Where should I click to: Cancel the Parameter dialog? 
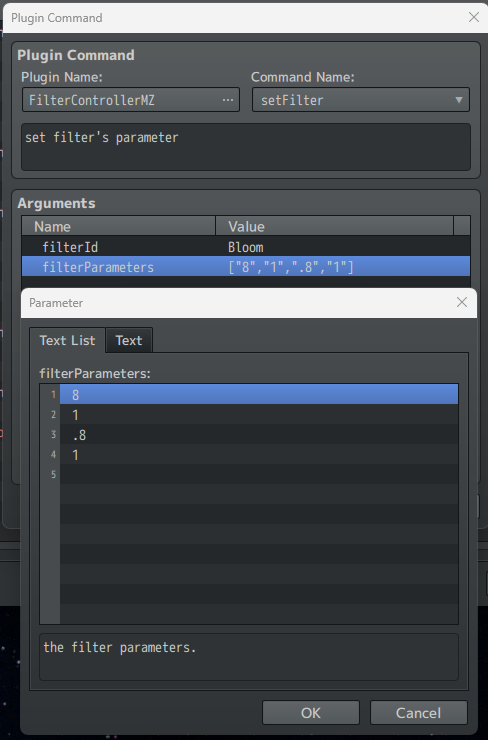pyautogui.click(x=419, y=712)
